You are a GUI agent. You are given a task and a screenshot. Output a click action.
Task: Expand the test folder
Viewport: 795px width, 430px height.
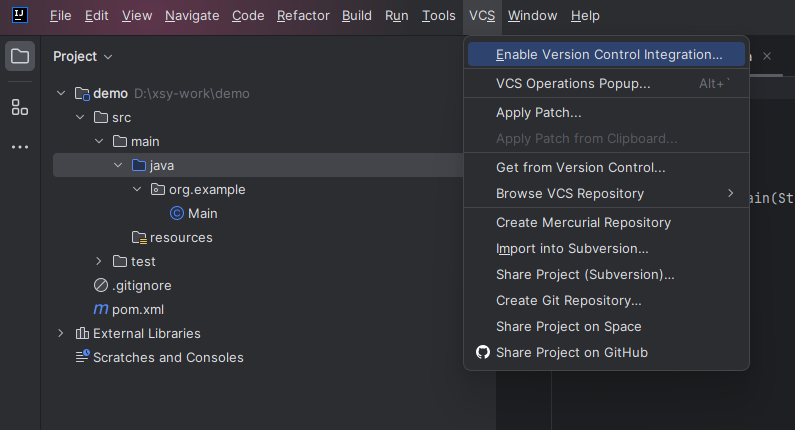click(99, 261)
